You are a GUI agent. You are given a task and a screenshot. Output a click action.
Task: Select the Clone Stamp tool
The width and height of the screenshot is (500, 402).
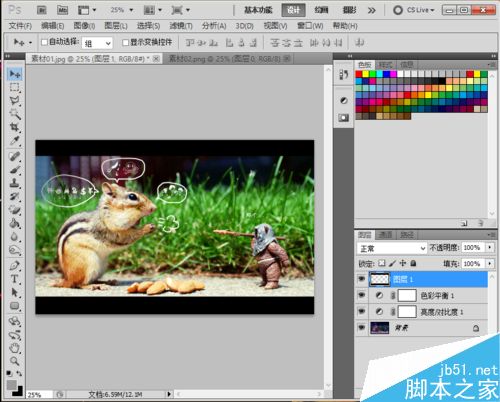(15, 183)
